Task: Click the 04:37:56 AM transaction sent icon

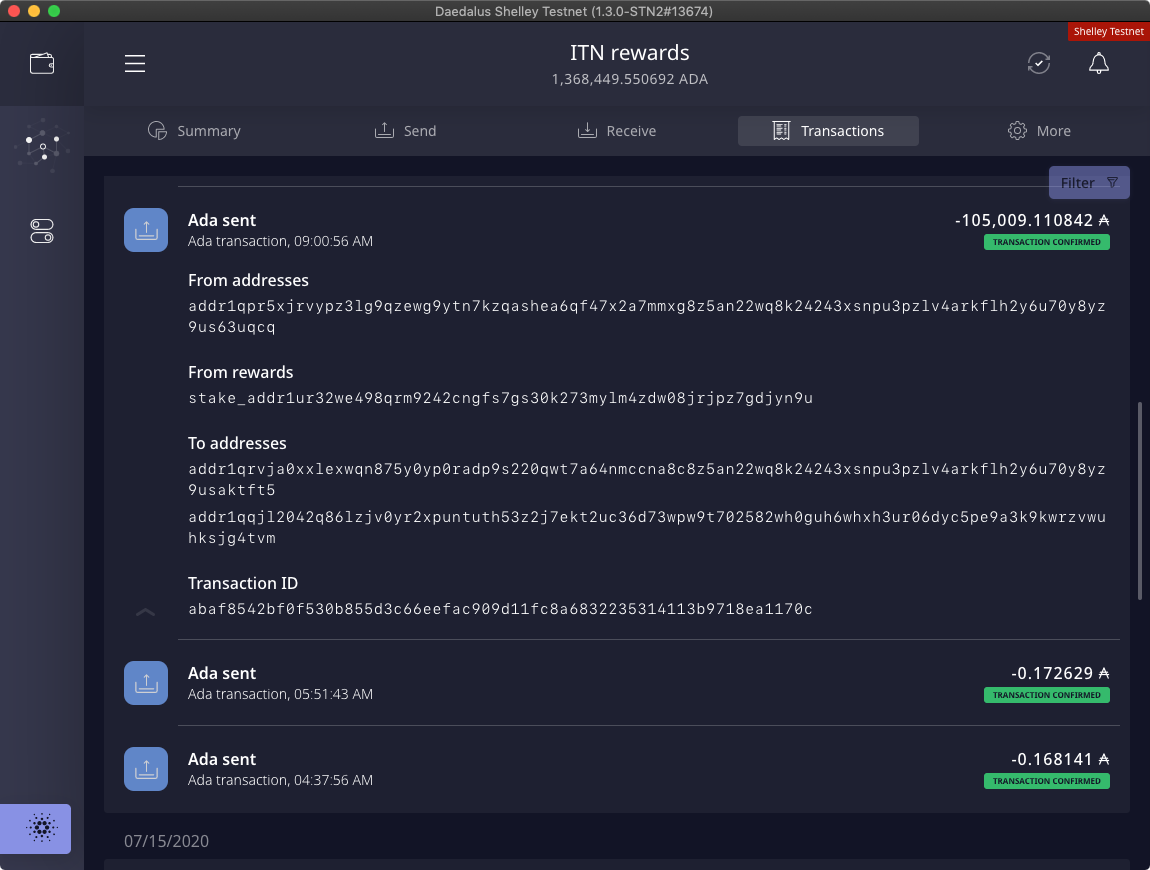Action: 146,769
